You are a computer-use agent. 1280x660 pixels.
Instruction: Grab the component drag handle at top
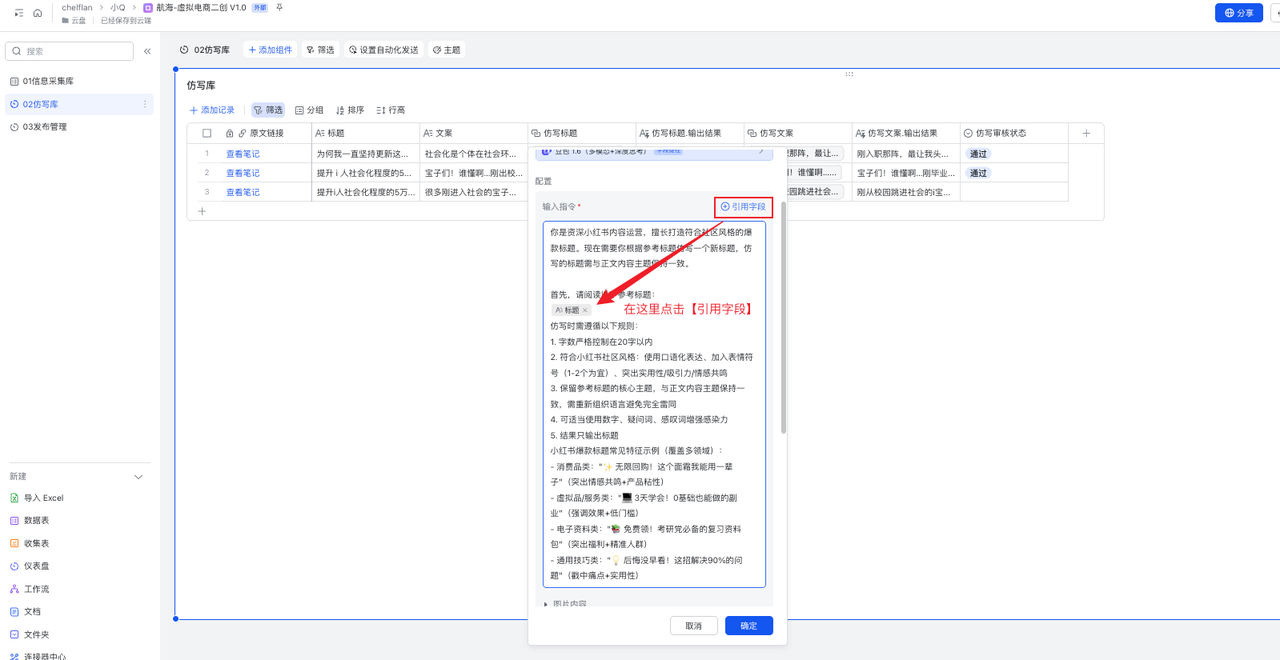pyautogui.click(x=849, y=74)
